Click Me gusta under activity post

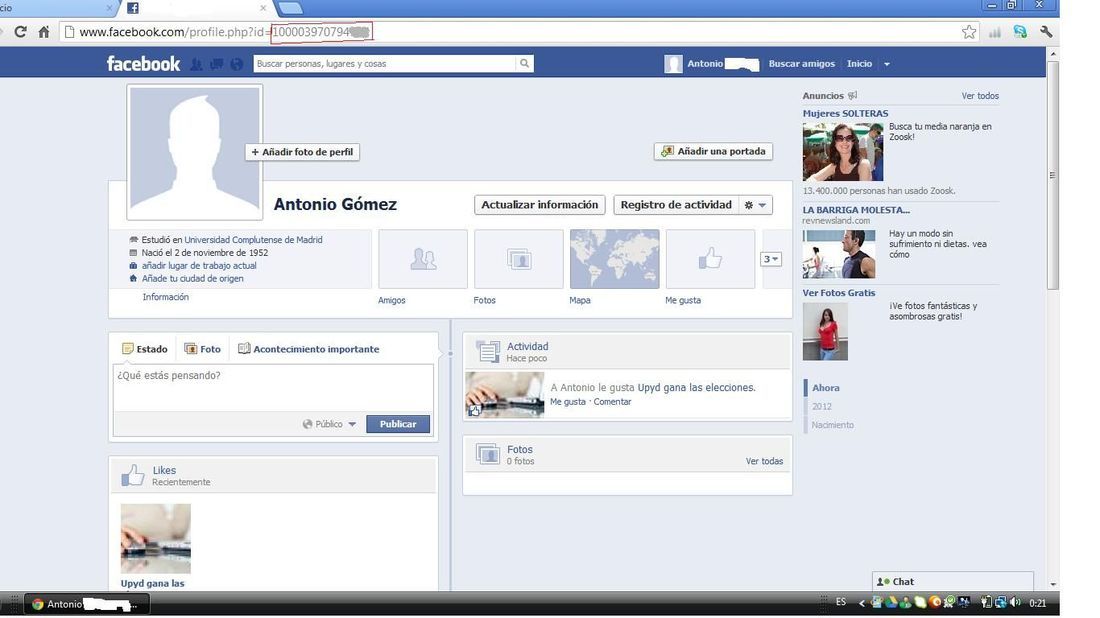(568, 402)
